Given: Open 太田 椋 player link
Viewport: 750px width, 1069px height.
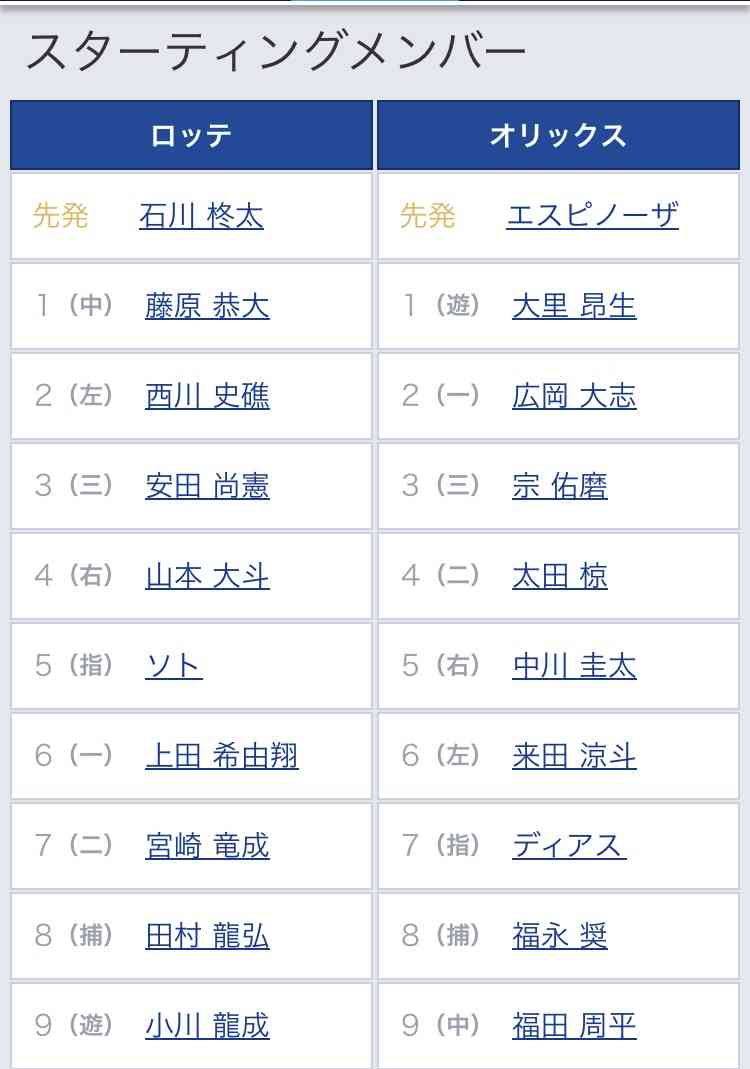Looking at the screenshot, I should pos(560,575).
